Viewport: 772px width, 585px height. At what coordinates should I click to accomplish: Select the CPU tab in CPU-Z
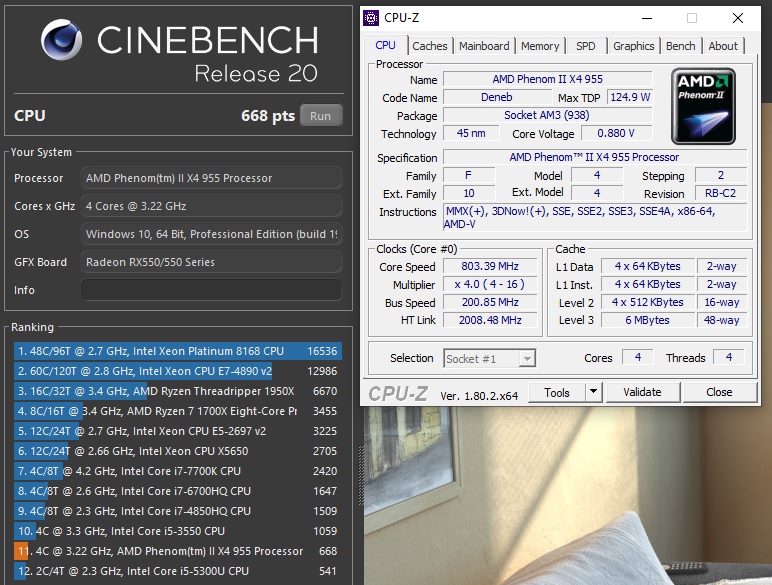click(386, 45)
